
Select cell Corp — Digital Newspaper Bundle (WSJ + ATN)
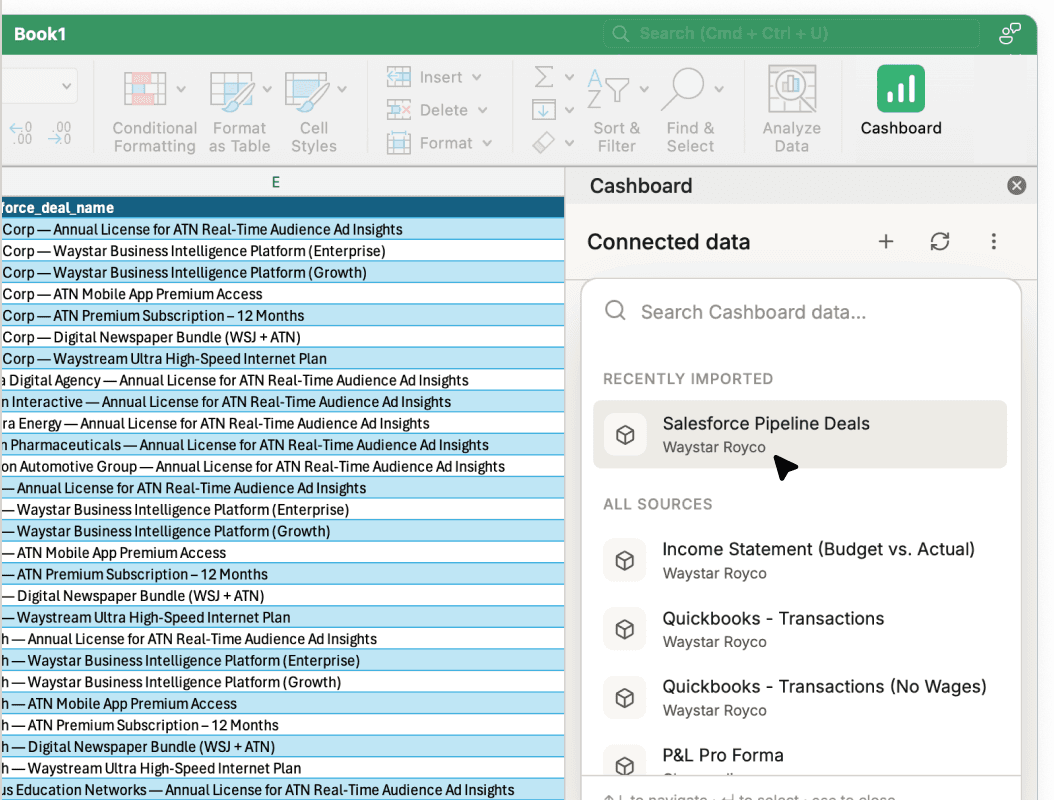pyautogui.click(x=282, y=337)
